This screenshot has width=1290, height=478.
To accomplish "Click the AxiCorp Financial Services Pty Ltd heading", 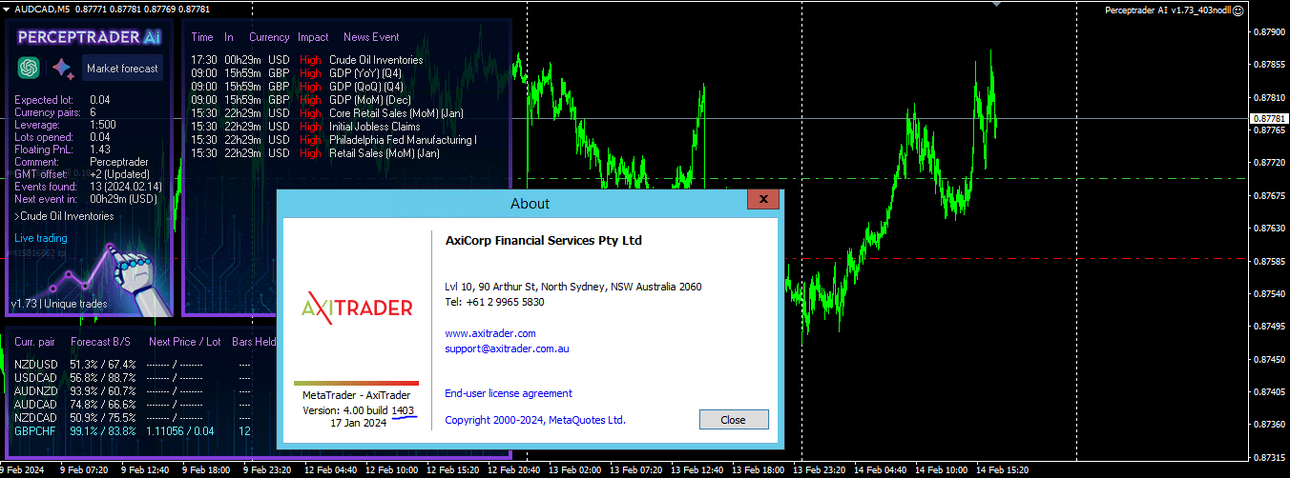I will point(543,241).
